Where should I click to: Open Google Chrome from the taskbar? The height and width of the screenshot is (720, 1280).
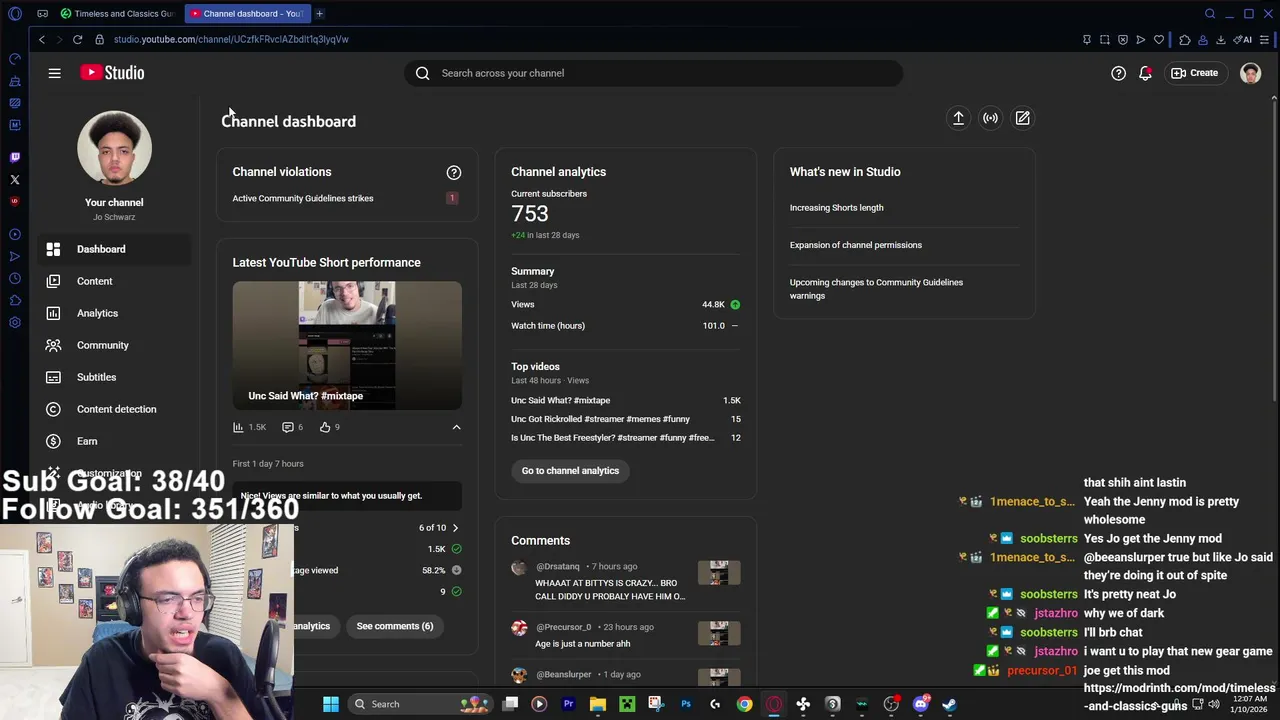[745, 704]
